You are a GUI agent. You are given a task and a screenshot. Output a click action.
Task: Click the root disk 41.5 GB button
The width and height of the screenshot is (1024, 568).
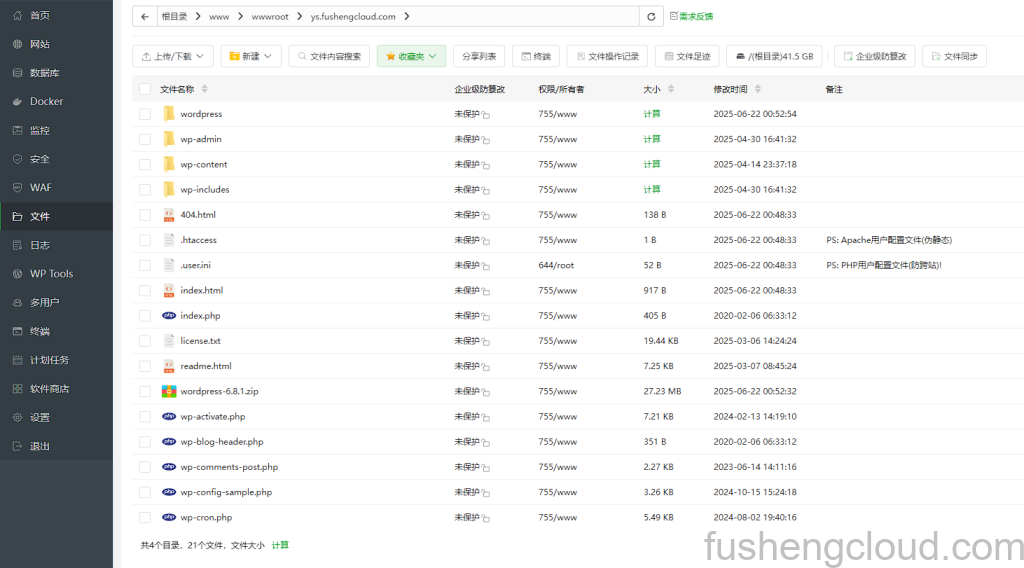click(x=775, y=56)
